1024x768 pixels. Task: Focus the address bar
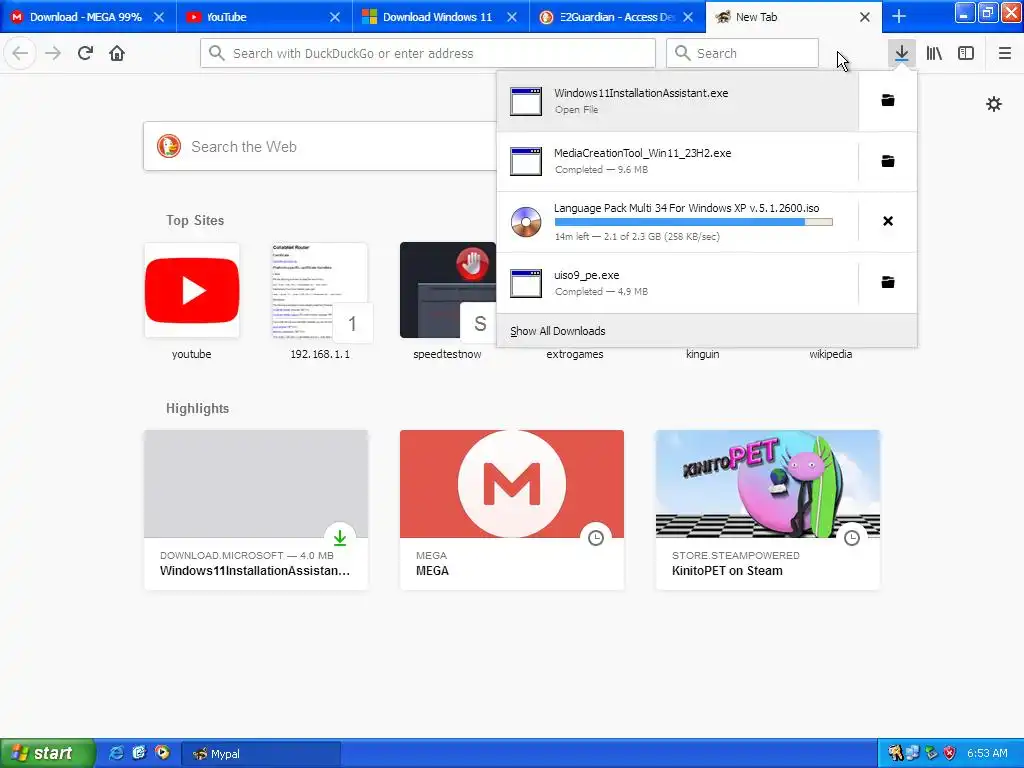428,53
